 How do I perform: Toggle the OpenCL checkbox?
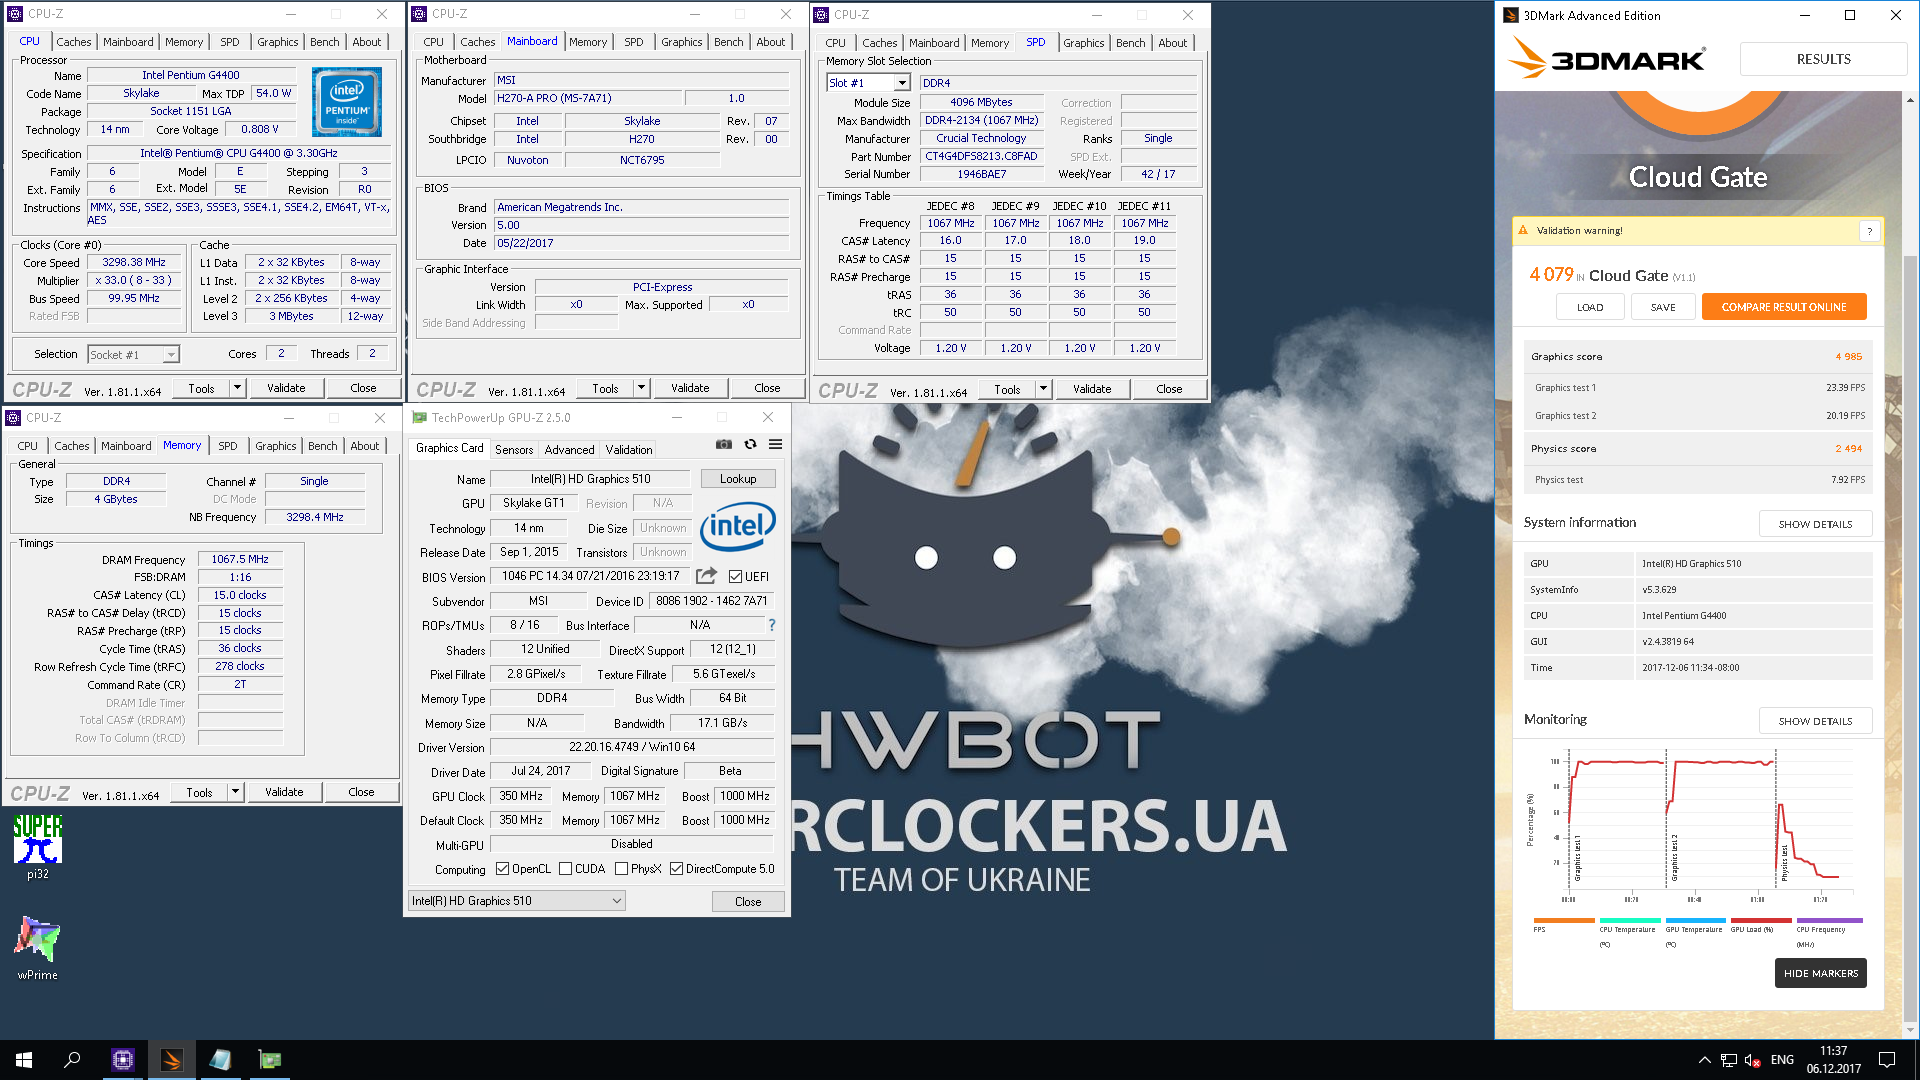pyautogui.click(x=502, y=869)
